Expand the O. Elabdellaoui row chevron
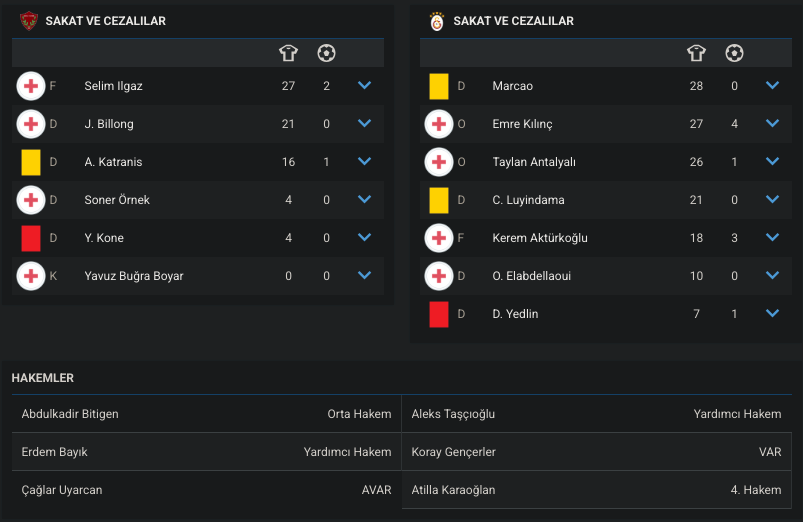 [772, 276]
